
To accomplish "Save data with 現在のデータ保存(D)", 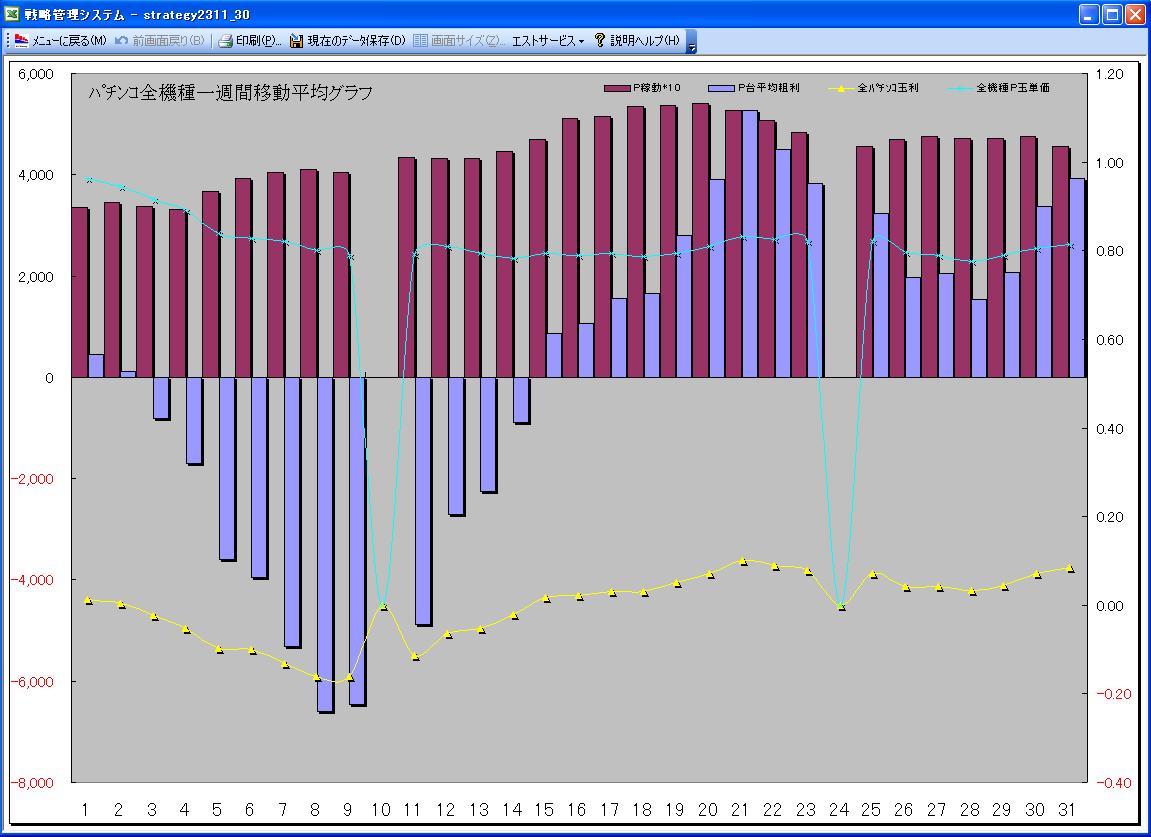I will point(347,40).
